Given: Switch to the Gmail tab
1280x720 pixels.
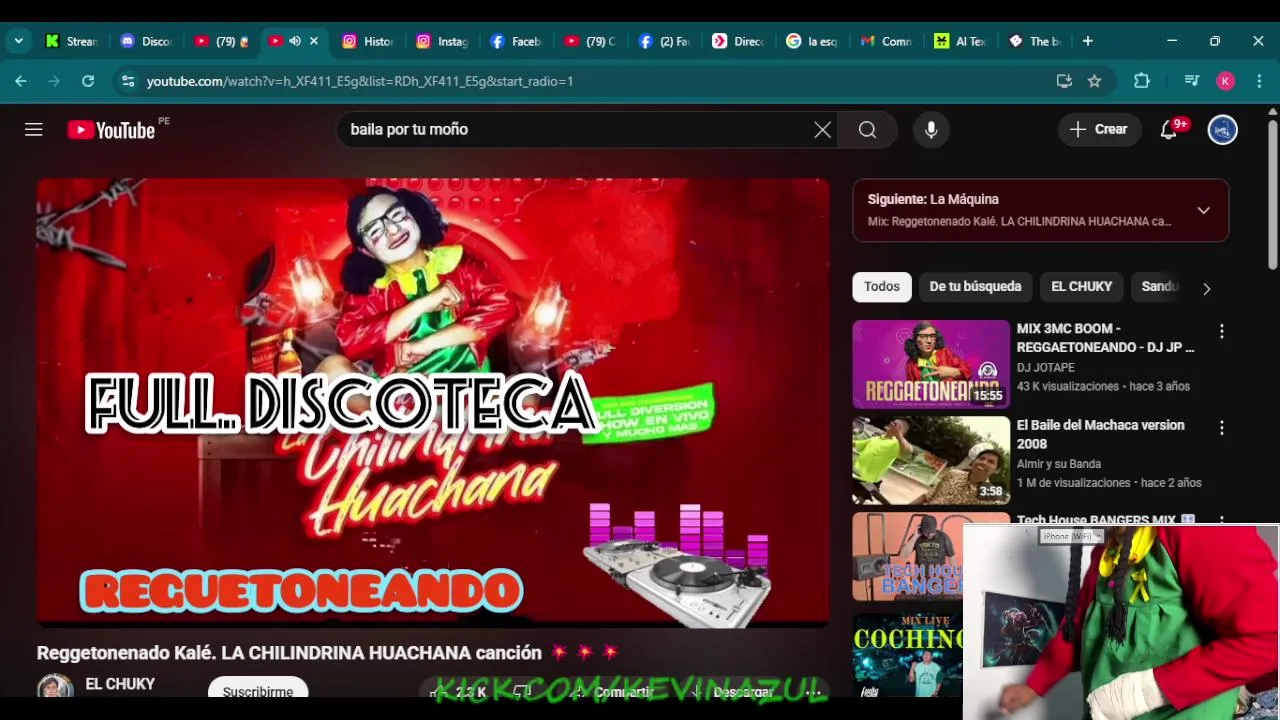Looking at the screenshot, I should [x=886, y=41].
